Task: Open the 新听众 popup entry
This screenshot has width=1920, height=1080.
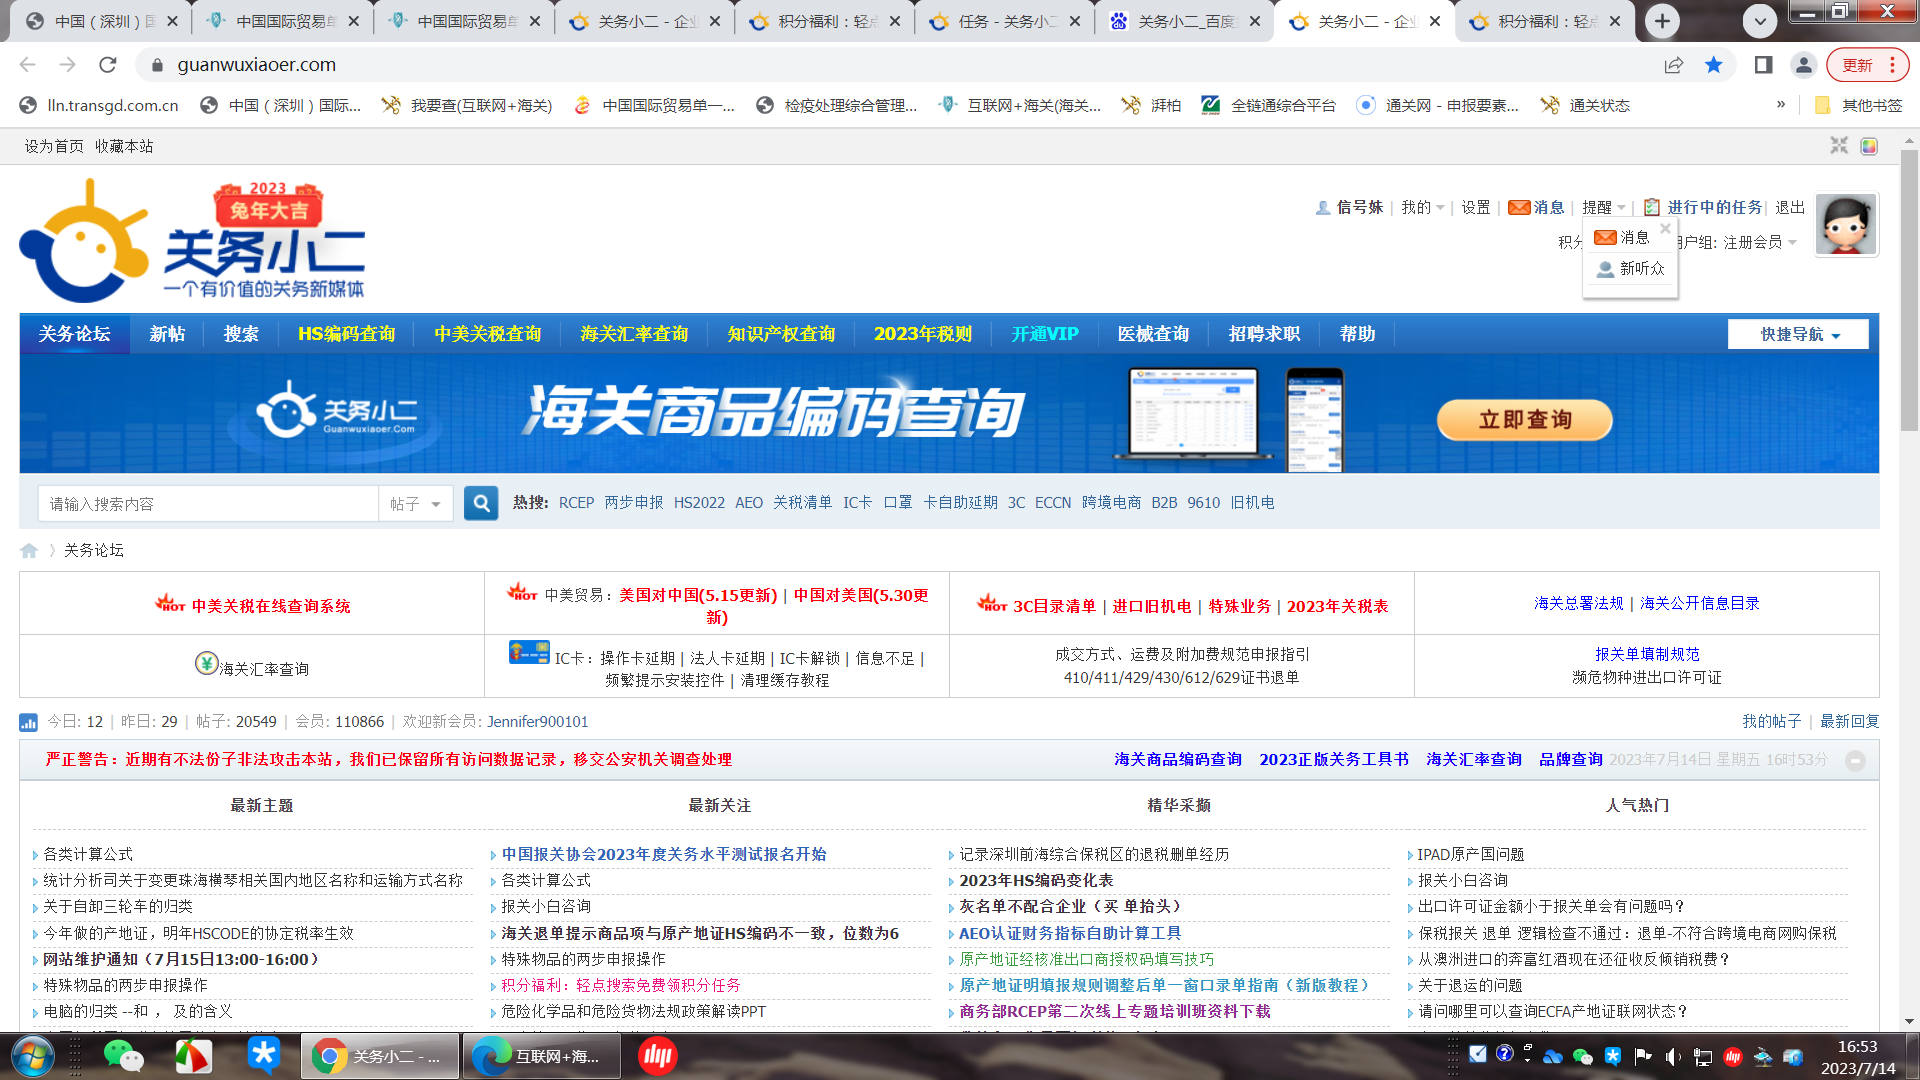Action: (x=1631, y=268)
